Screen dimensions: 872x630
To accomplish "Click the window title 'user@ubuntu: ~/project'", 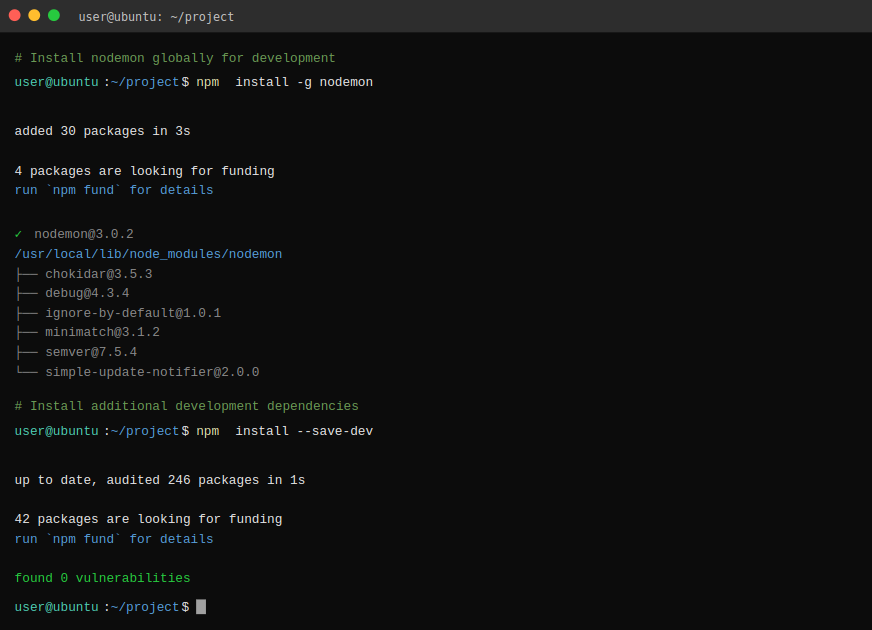I will [x=156, y=17].
